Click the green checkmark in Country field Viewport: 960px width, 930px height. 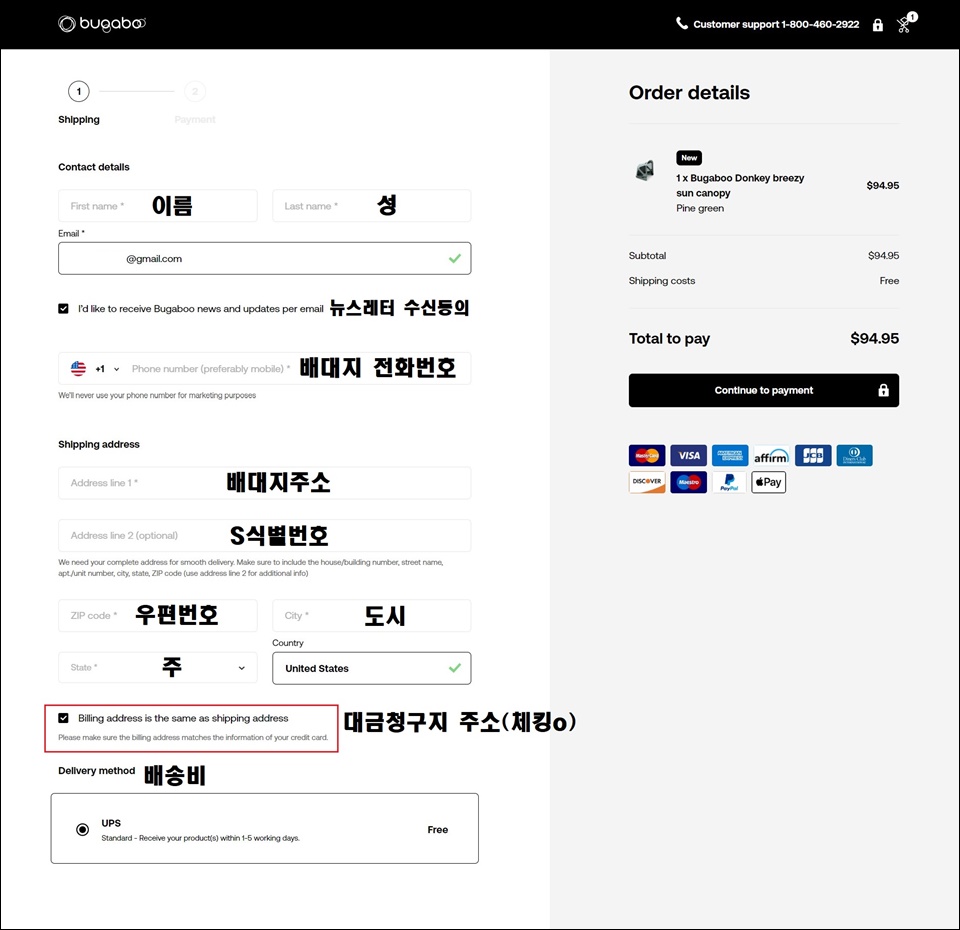tap(454, 668)
